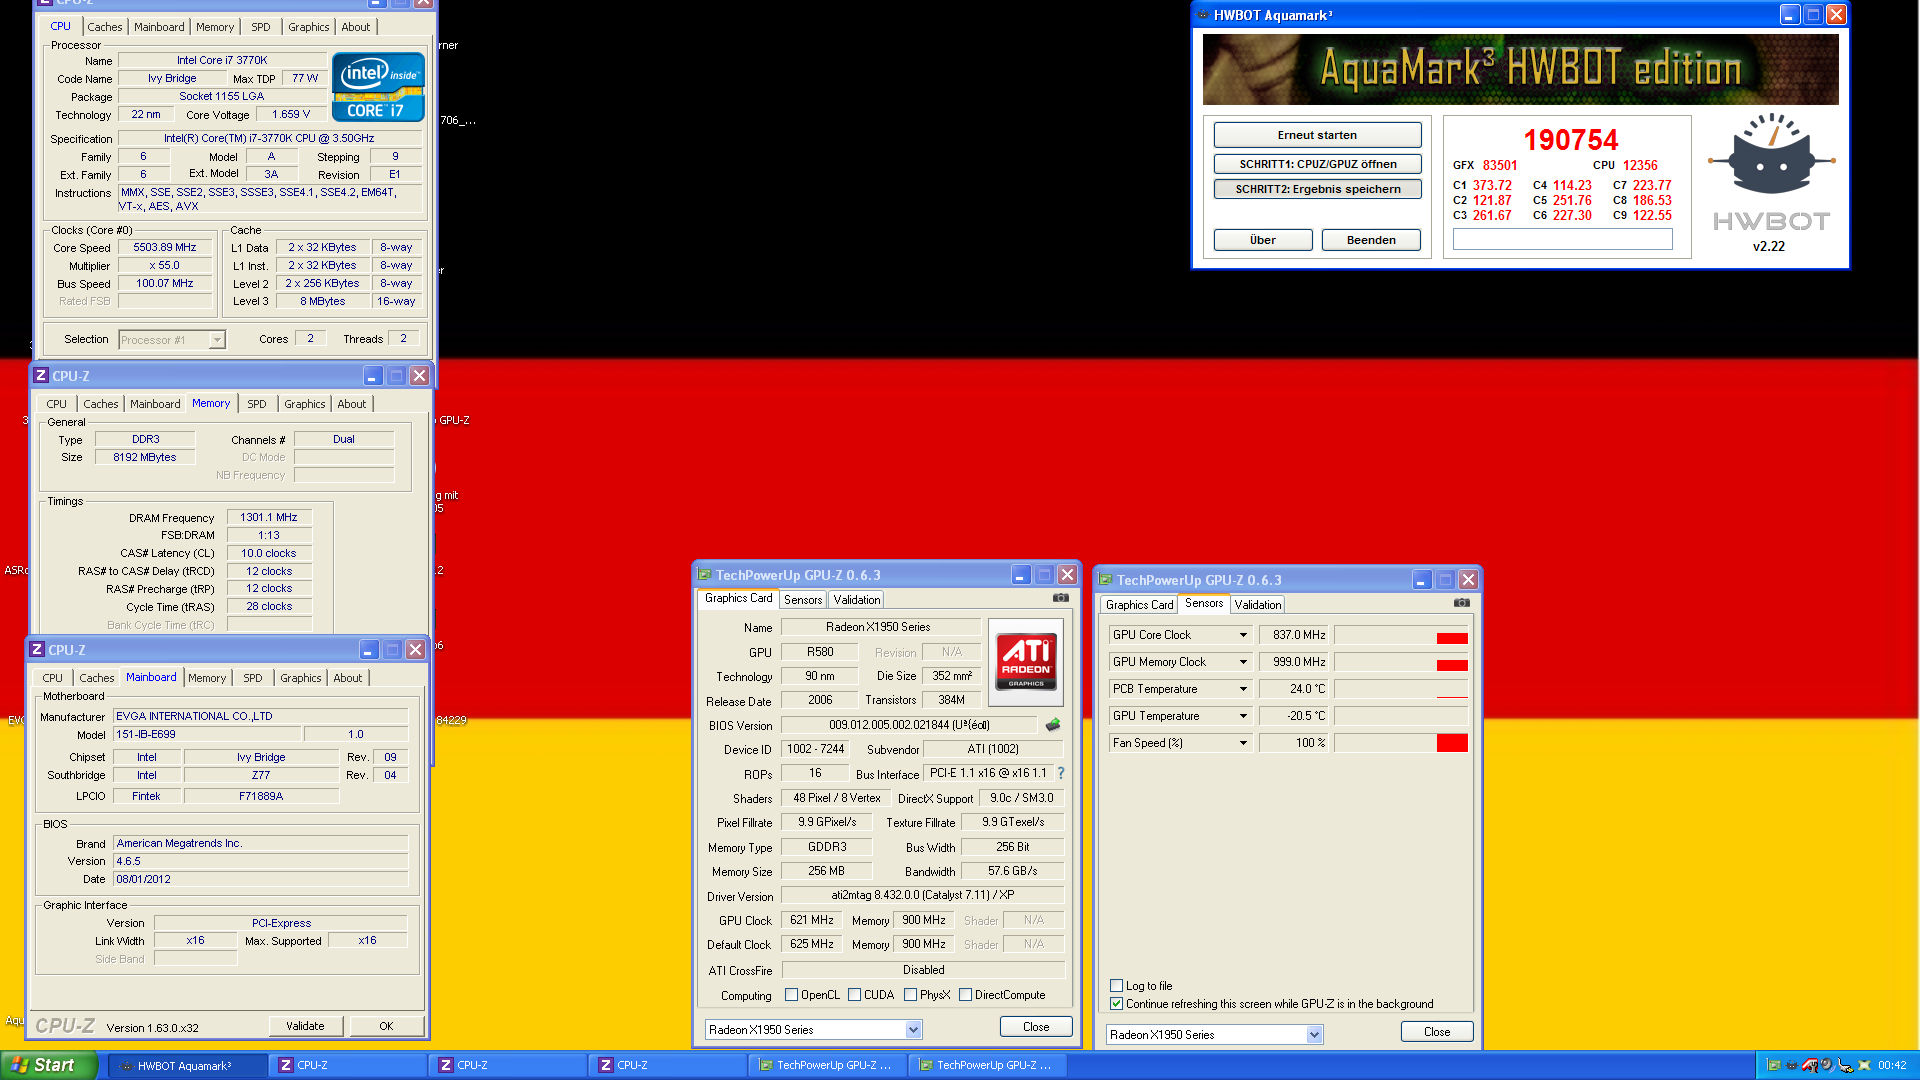The width and height of the screenshot is (1920, 1080).
Task: Click the CPU-Z title icon of the Memory window
Action: pos(41,375)
